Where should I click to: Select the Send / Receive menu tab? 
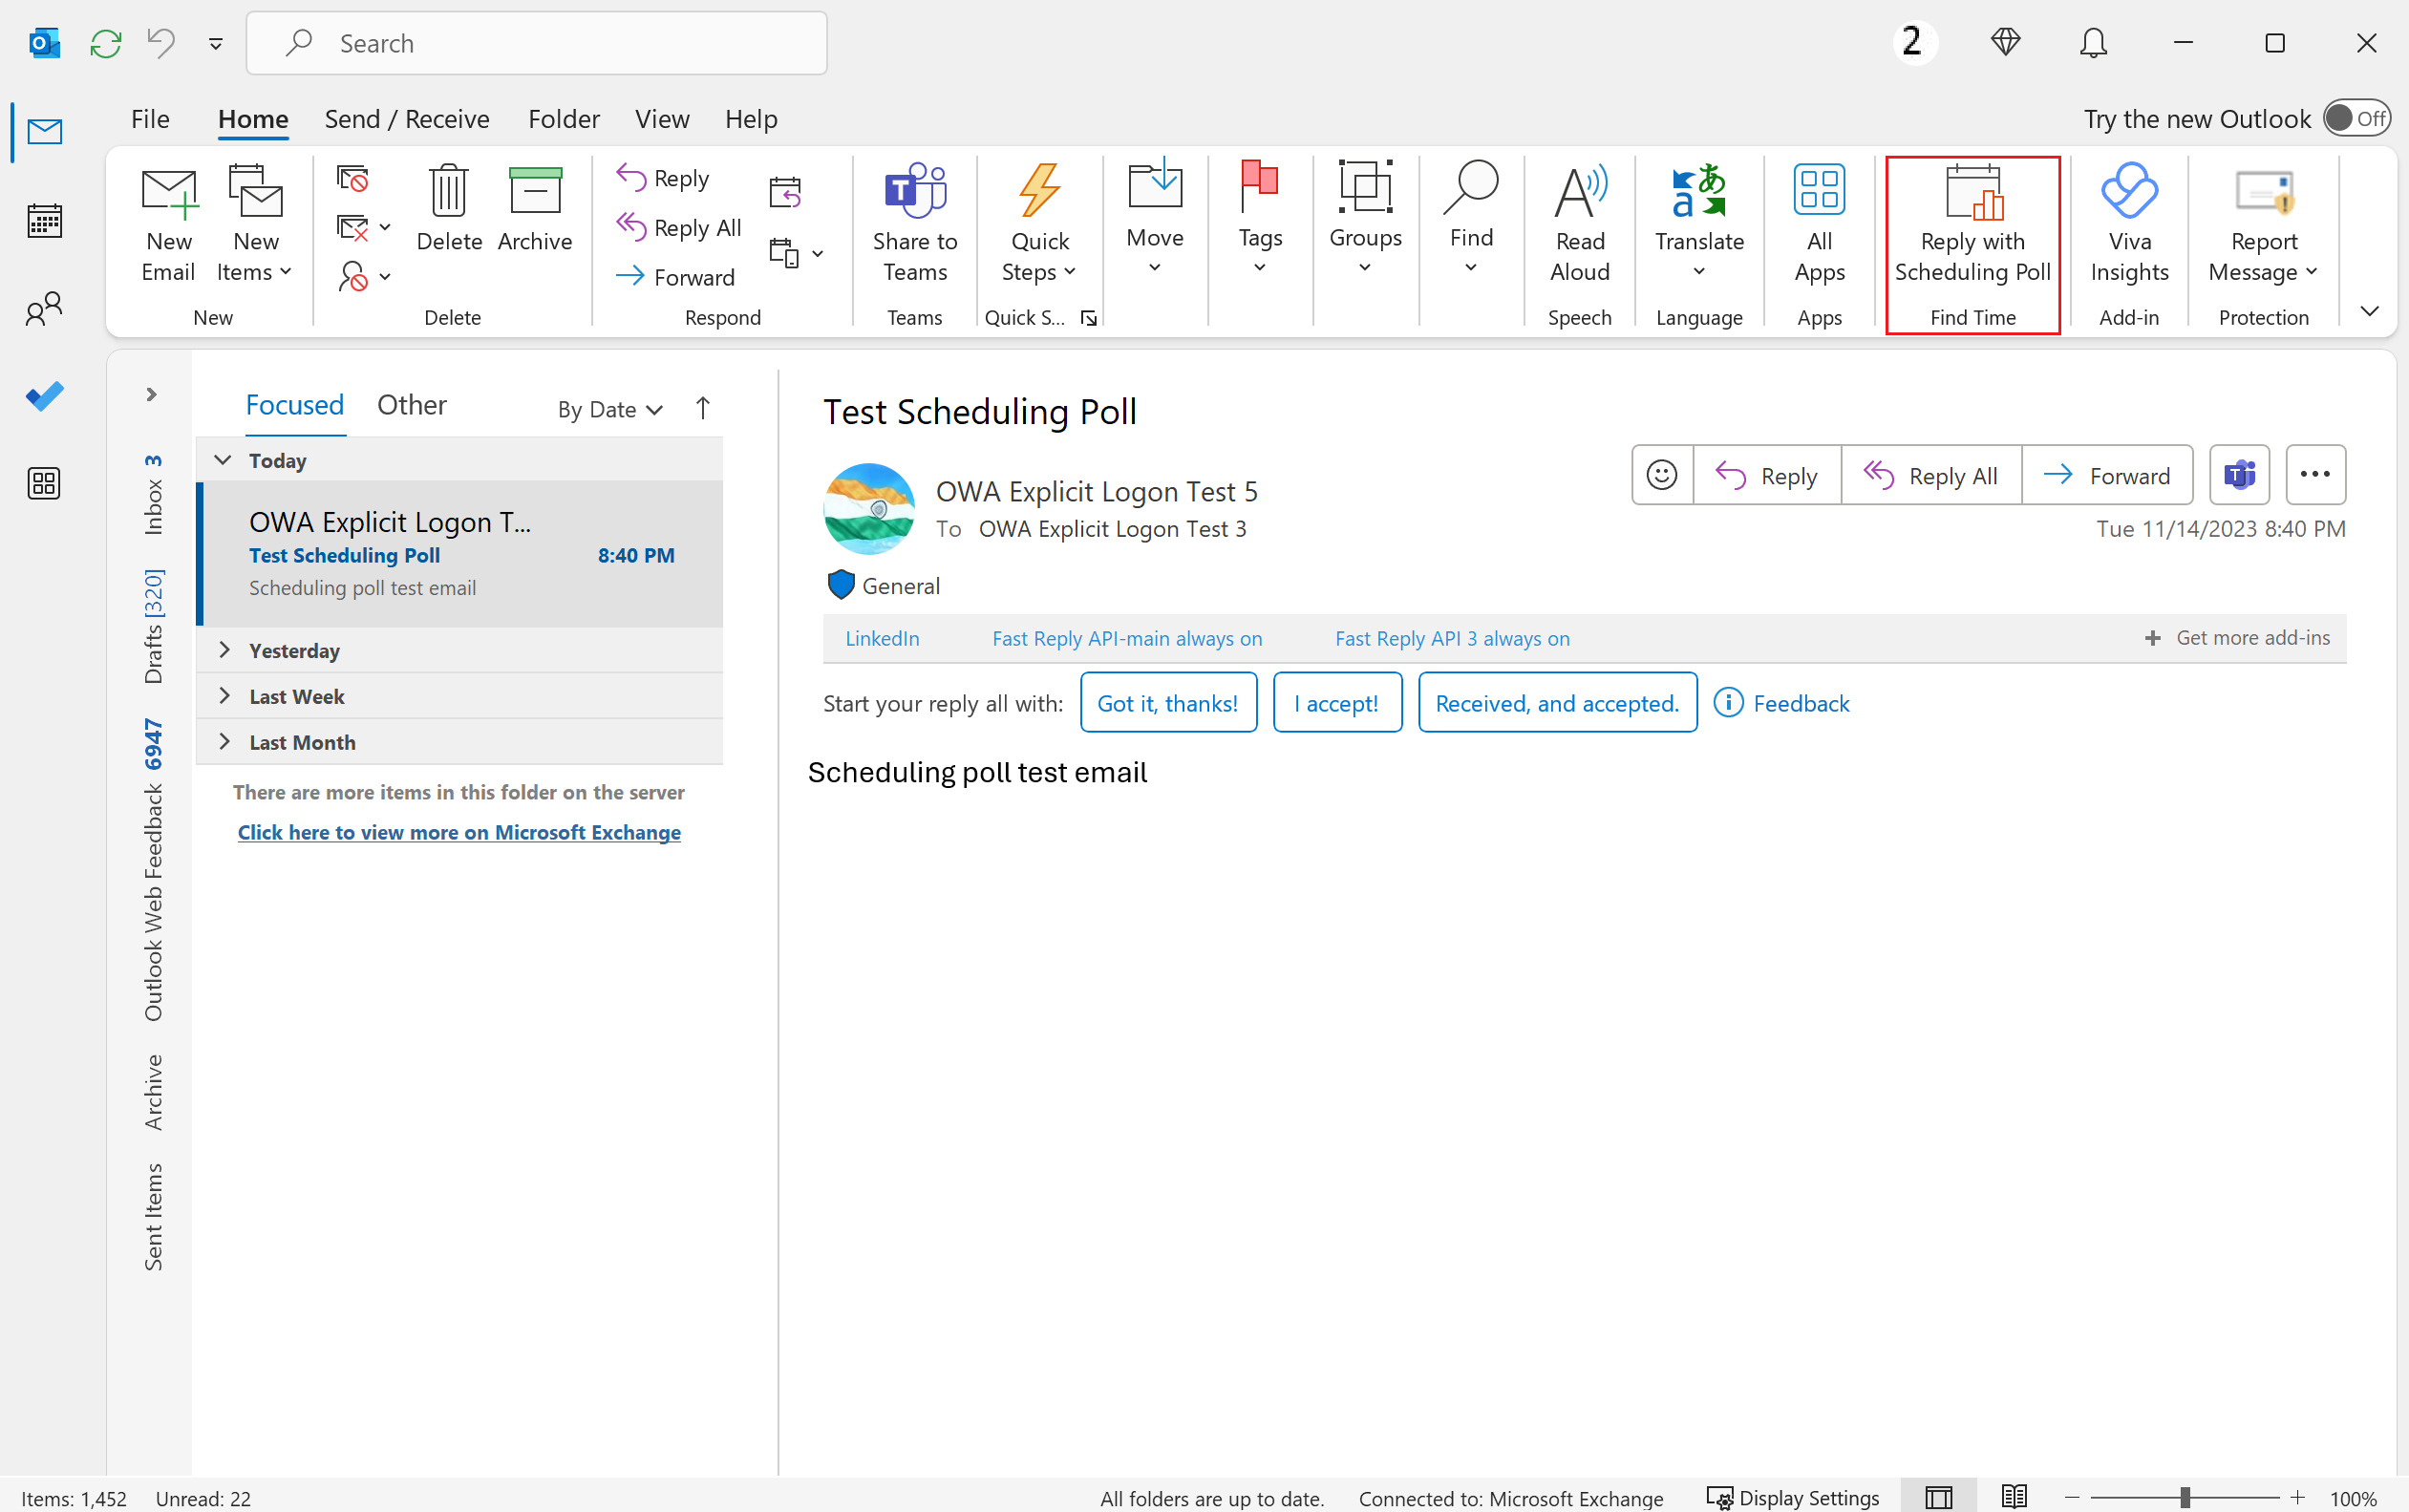coord(406,118)
